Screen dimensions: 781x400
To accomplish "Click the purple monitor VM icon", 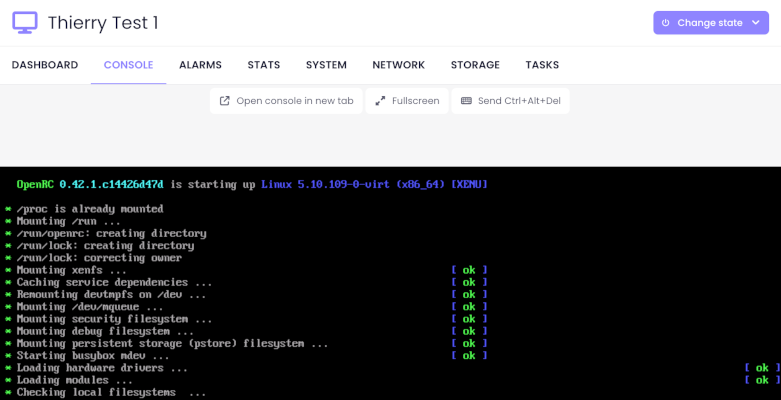I will [x=25, y=23].
